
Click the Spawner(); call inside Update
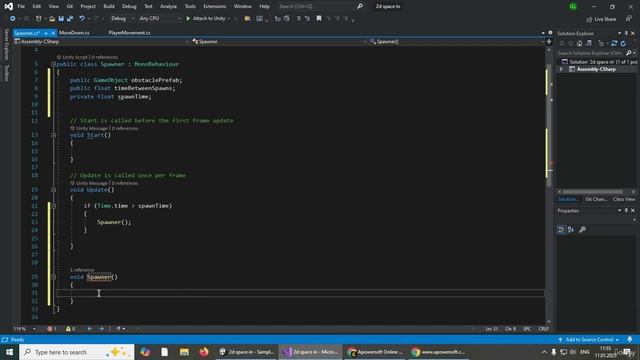pos(114,222)
